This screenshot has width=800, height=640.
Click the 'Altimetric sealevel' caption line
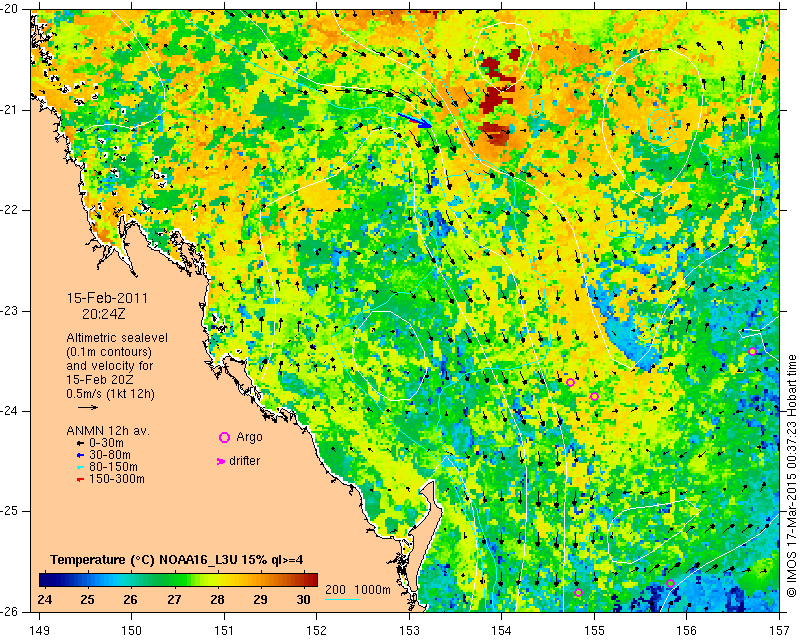[x=117, y=338]
